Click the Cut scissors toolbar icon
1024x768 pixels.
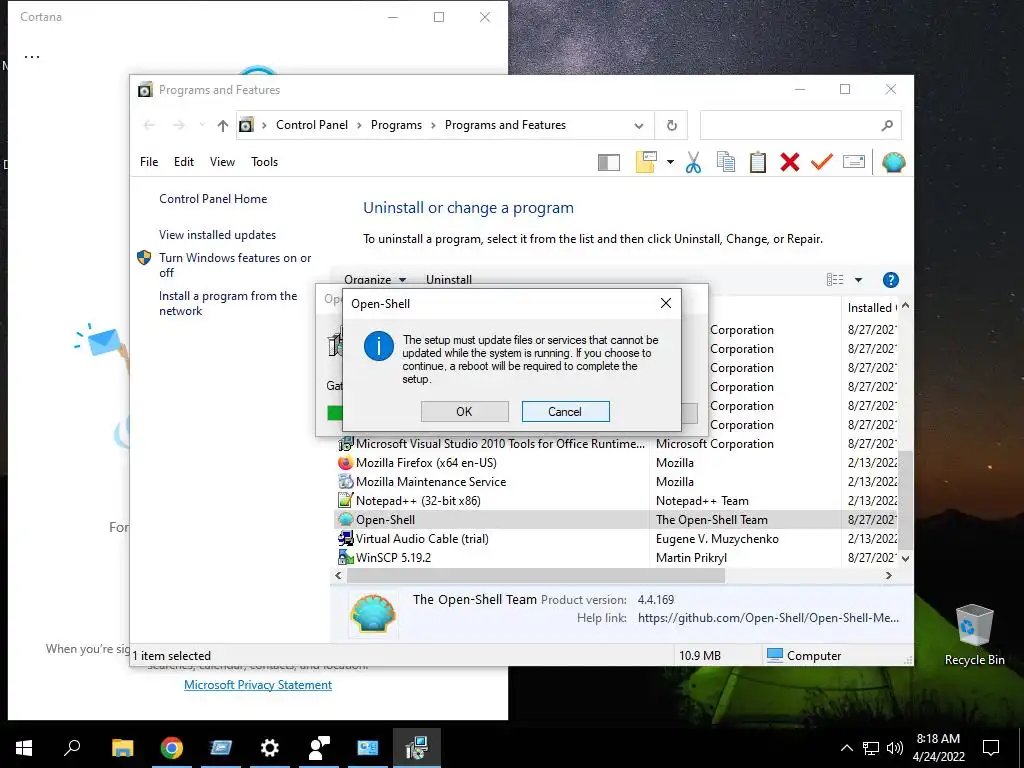coord(694,162)
